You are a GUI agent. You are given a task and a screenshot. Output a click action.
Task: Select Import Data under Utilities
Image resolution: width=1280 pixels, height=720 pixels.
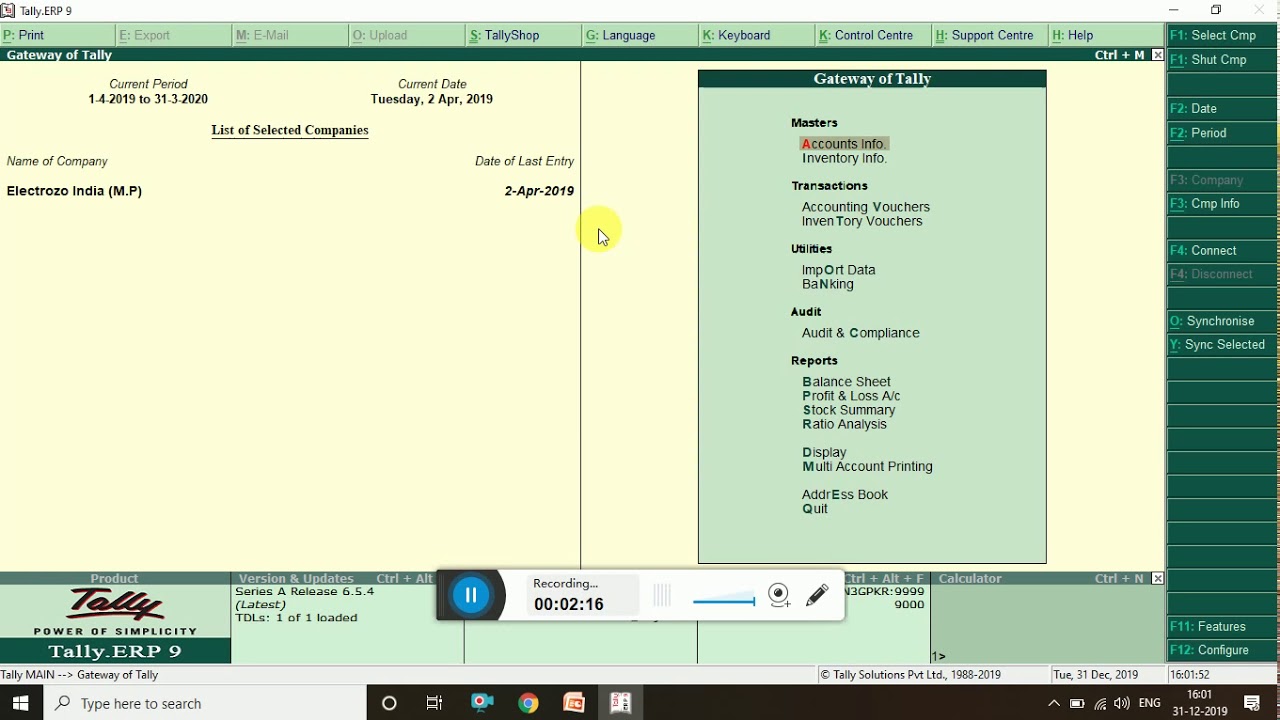(x=838, y=270)
